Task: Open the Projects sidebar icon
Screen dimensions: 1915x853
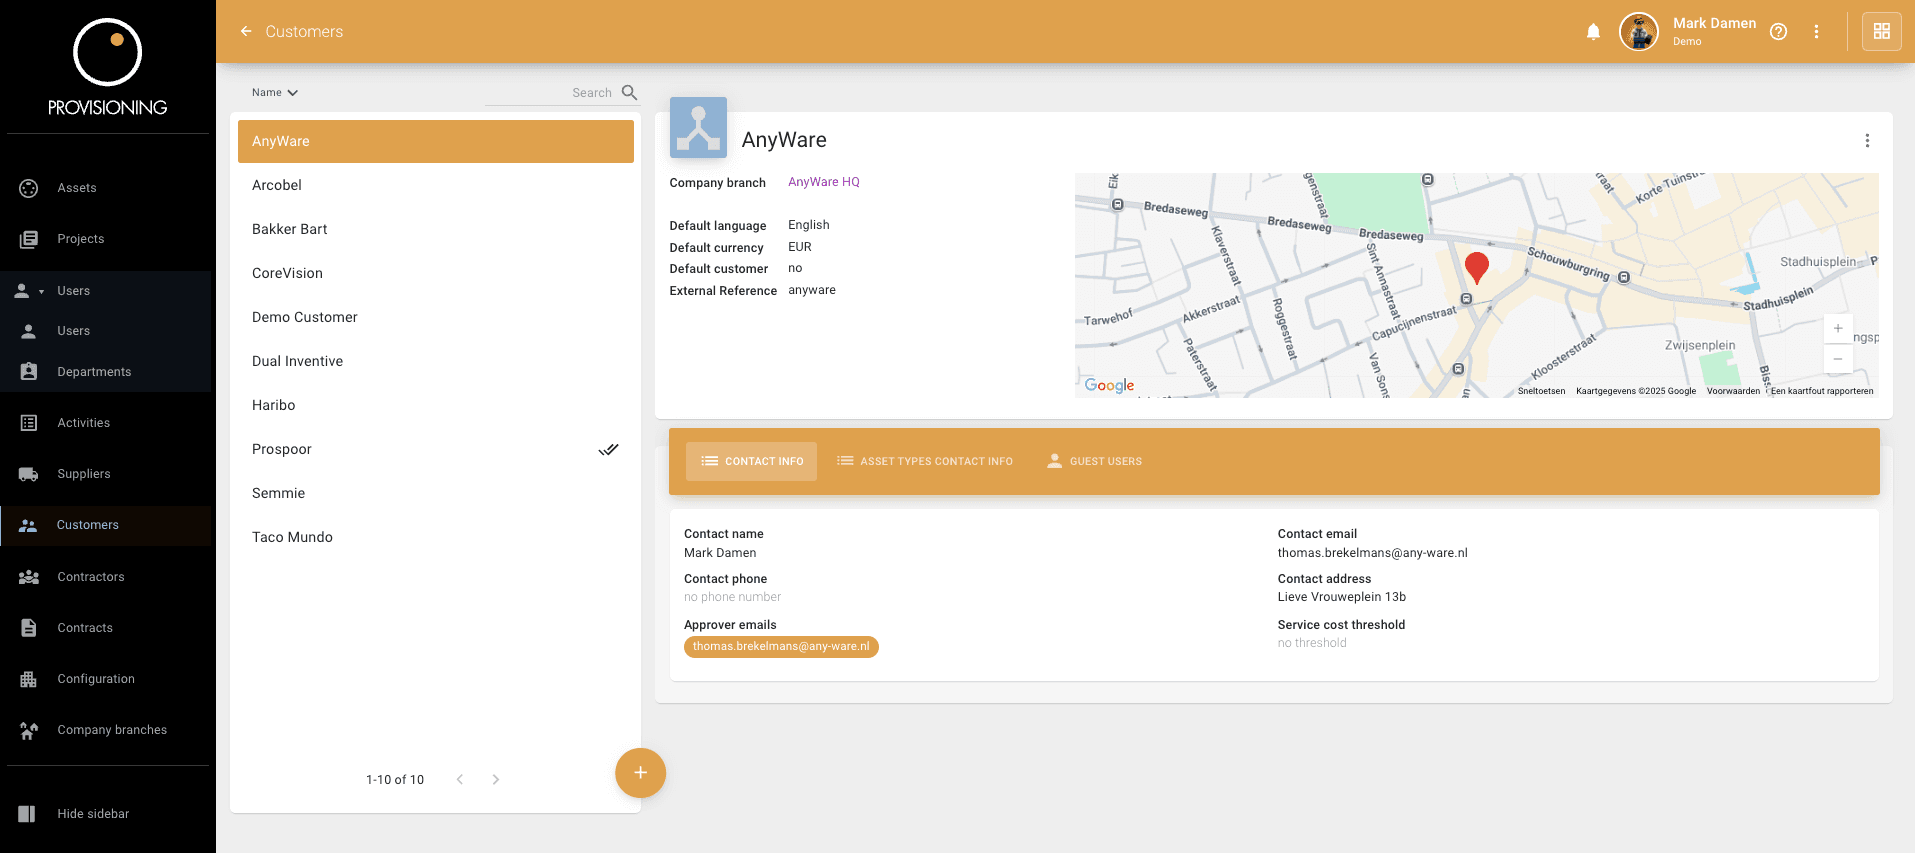Action: [x=29, y=239]
